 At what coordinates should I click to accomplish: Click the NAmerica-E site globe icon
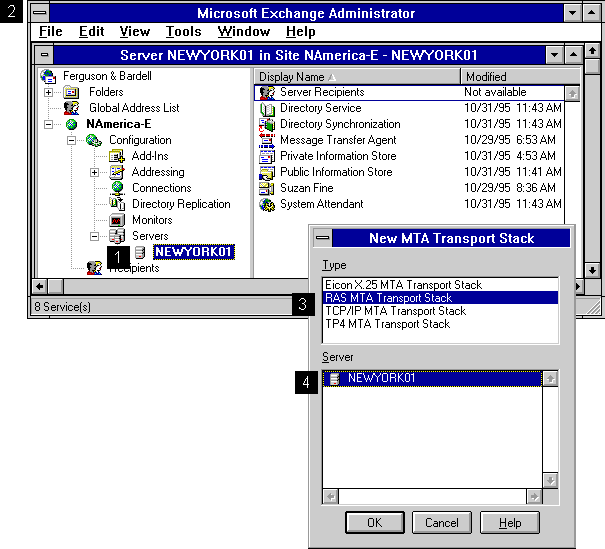tap(71, 124)
